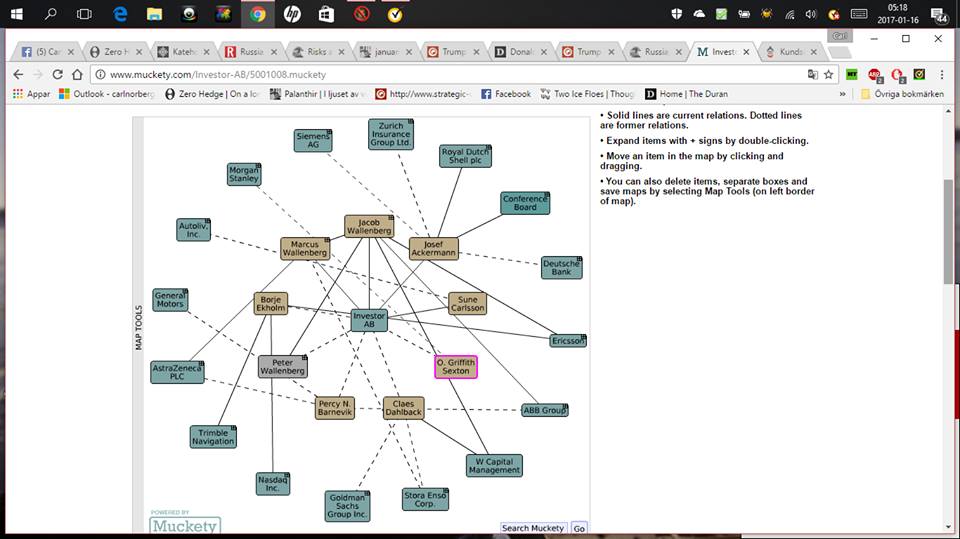This screenshot has height=539, width=960.
Task: Click the Search Muckety input field
Action: (533, 528)
